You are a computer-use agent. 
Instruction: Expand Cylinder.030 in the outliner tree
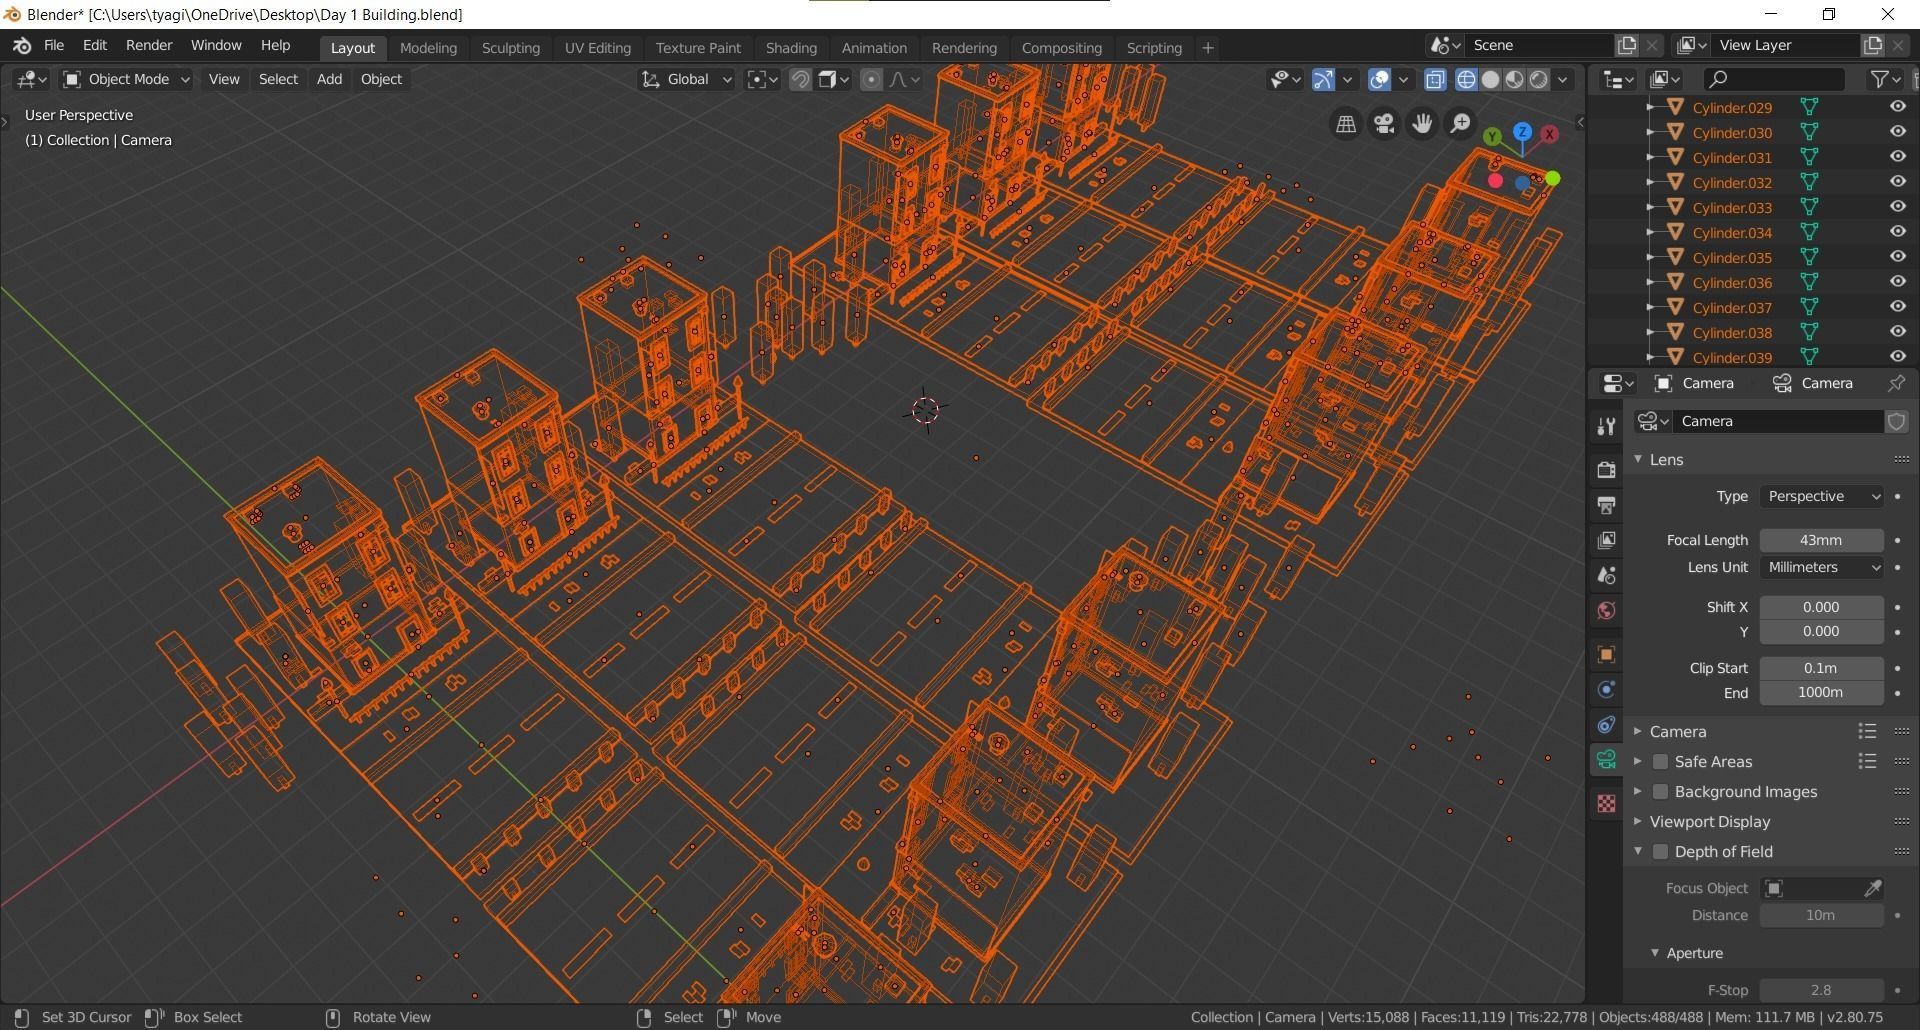[1652, 132]
